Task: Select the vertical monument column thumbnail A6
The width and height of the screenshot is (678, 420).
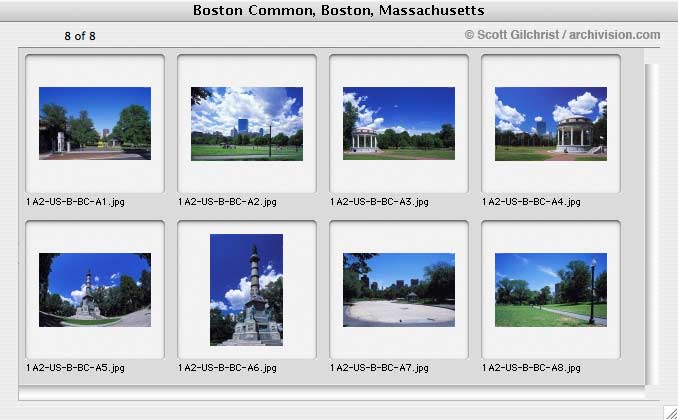Action: click(x=246, y=290)
